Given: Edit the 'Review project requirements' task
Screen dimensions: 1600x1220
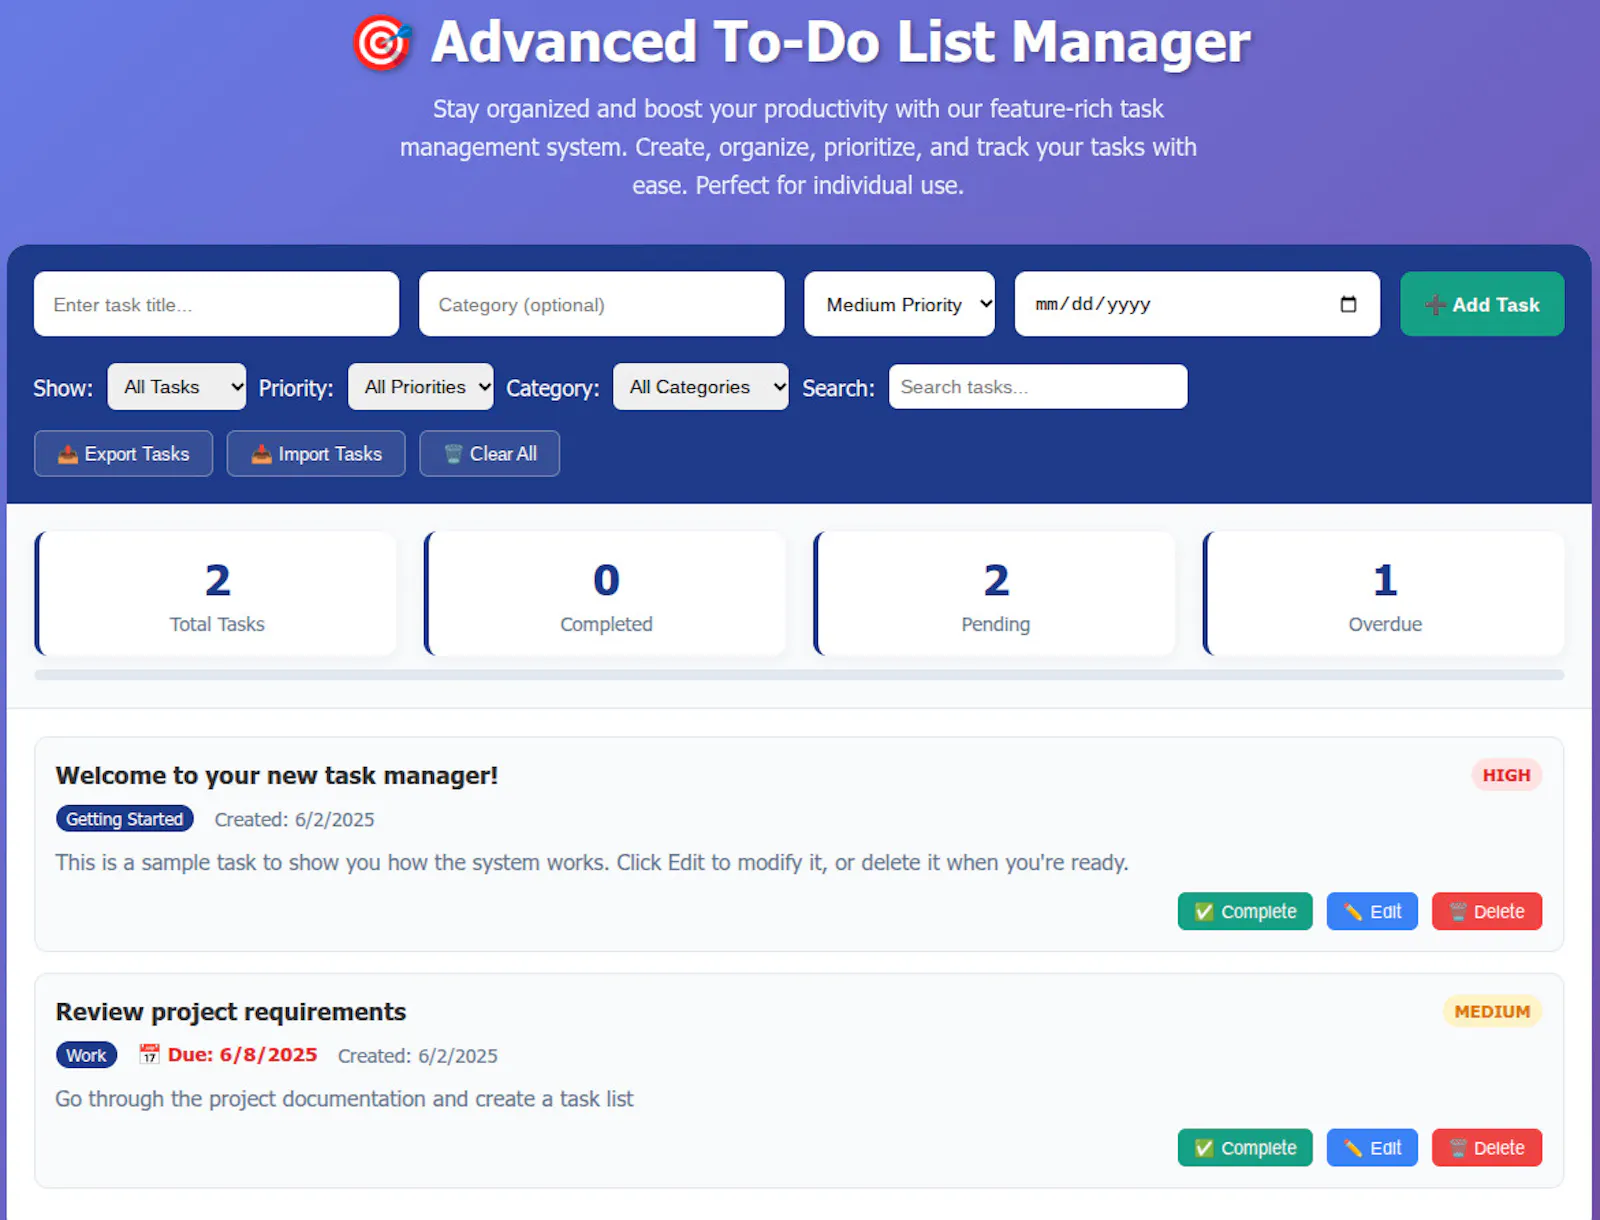Looking at the screenshot, I should [1372, 1147].
